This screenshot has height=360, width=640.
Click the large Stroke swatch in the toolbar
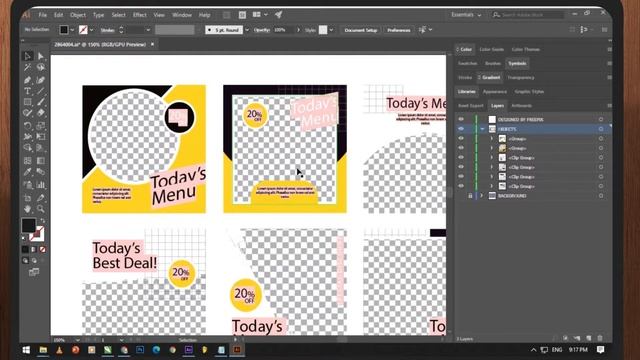click(x=37, y=234)
